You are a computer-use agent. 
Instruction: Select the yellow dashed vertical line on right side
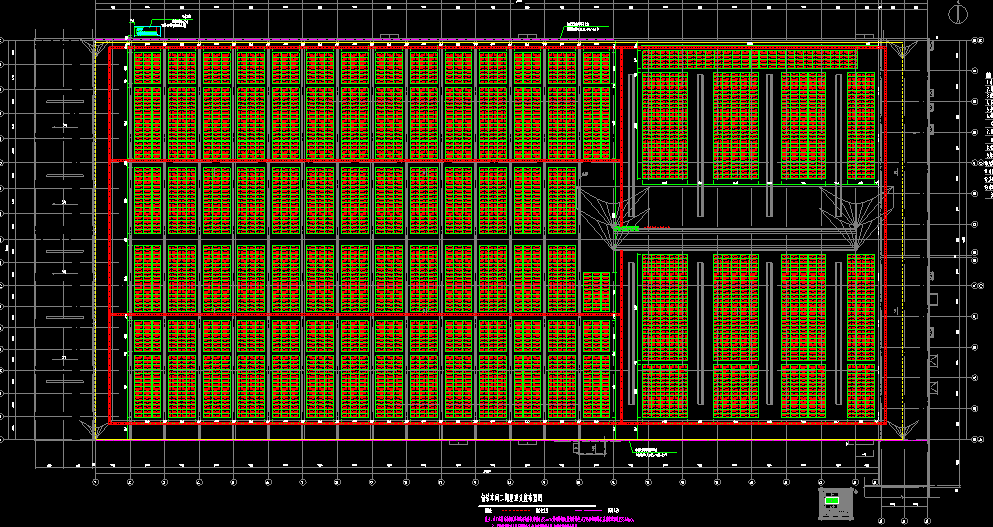click(902, 240)
